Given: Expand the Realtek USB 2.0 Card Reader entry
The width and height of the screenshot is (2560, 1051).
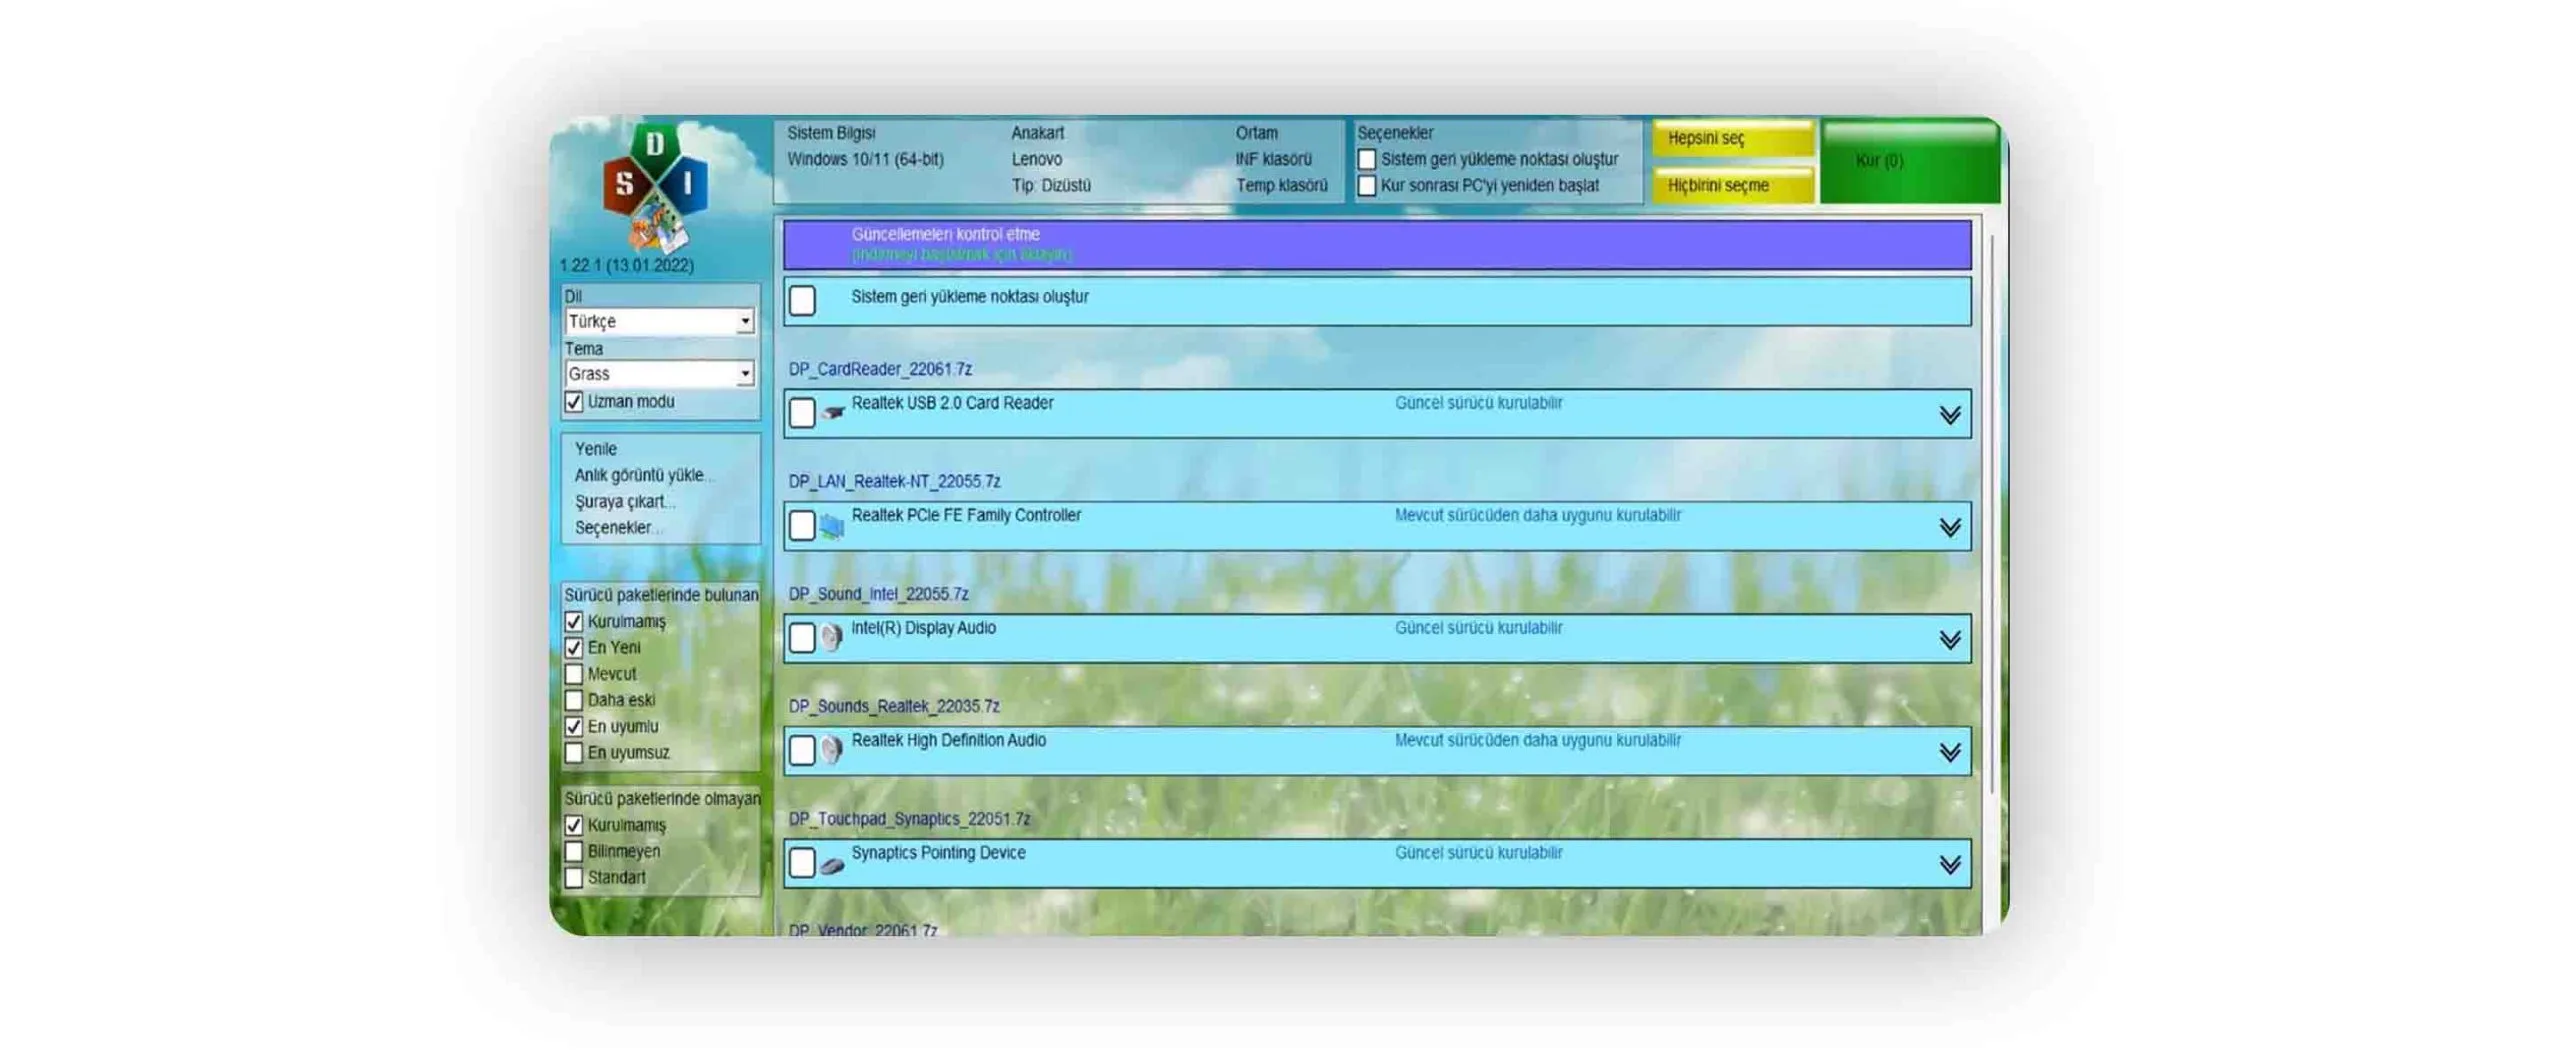Looking at the screenshot, I should click(x=1949, y=415).
